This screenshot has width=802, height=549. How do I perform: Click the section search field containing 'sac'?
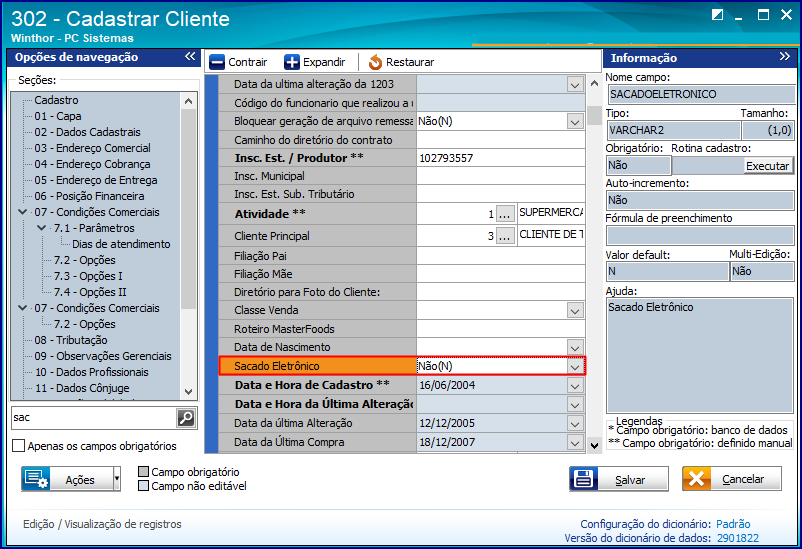pos(94,418)
